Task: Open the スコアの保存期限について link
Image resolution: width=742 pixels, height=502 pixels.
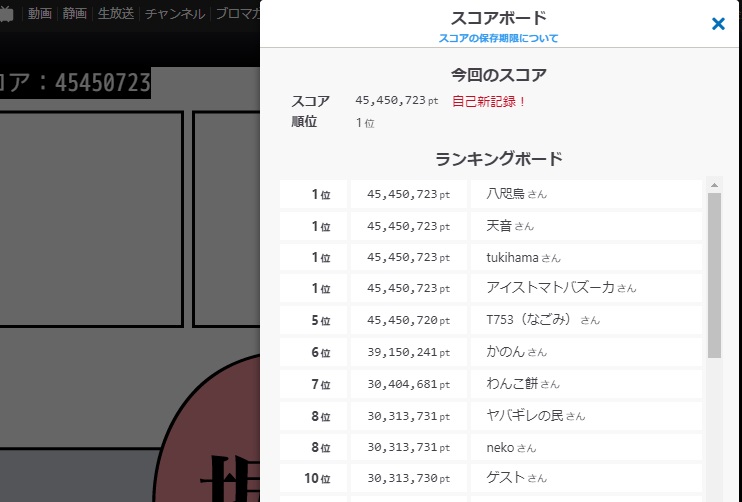Action: tap(498, 38)
